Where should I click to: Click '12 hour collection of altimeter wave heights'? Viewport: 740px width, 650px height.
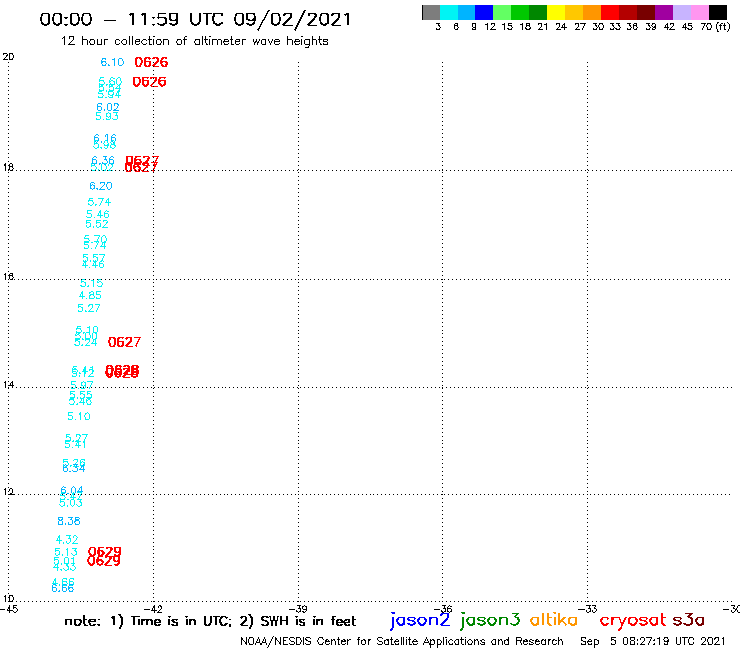click(194, 41)
